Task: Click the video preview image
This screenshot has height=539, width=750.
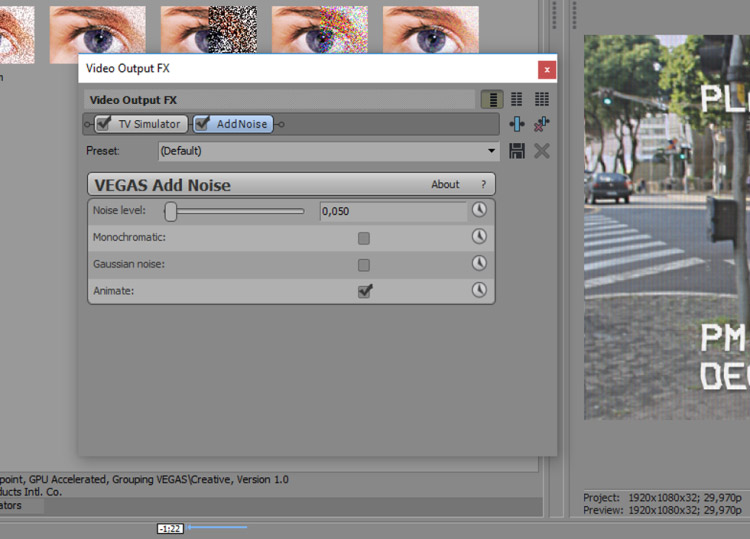Action: pyautogui.click(x=667, y=227)
